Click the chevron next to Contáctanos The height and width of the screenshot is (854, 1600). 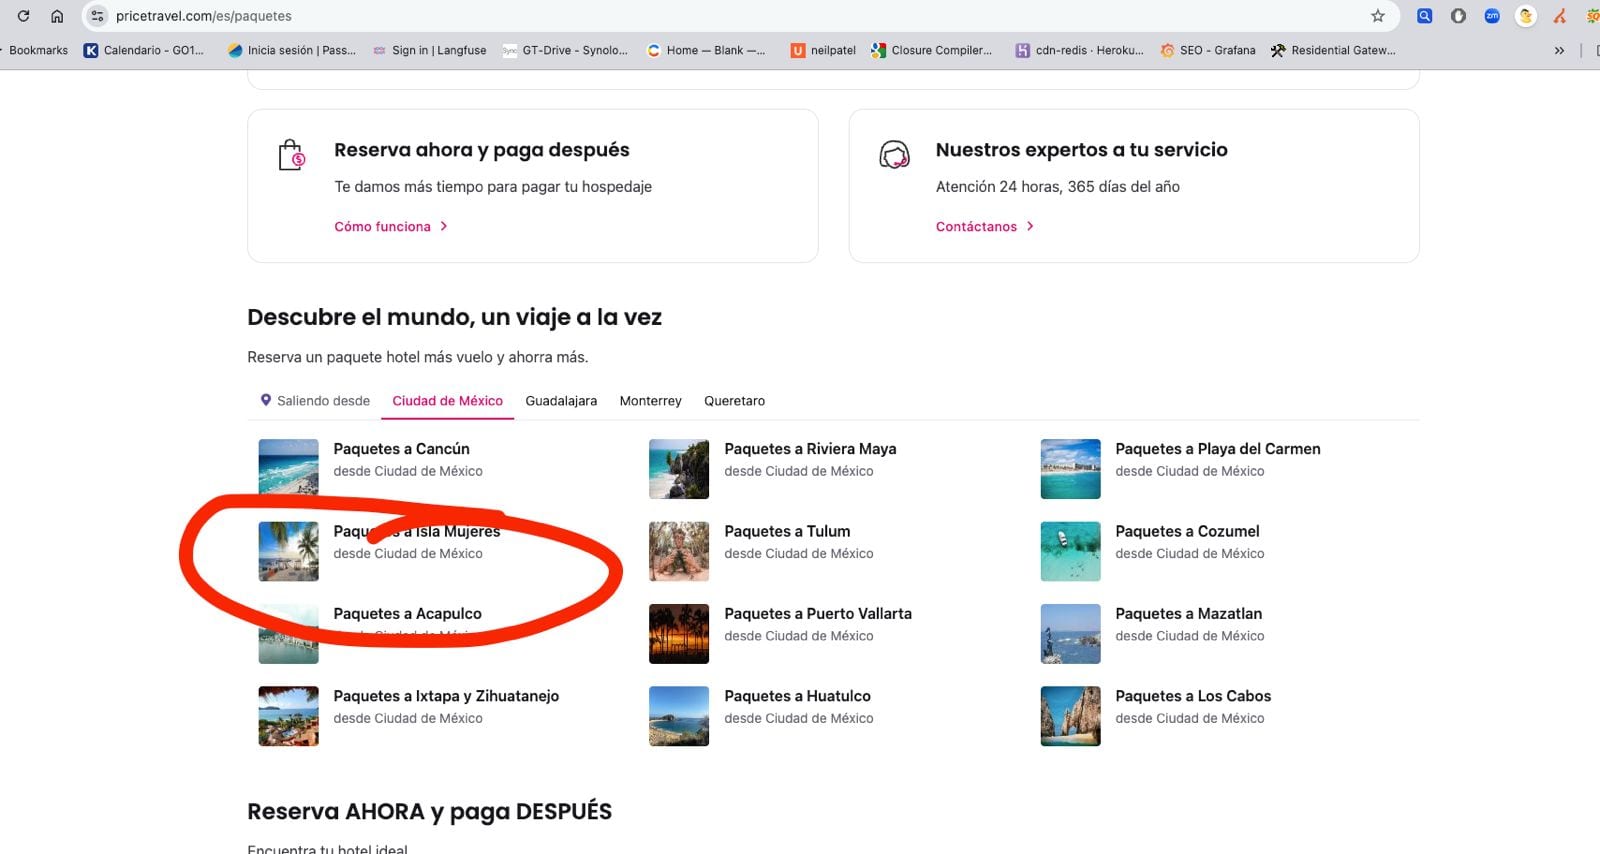point(1030,227)
